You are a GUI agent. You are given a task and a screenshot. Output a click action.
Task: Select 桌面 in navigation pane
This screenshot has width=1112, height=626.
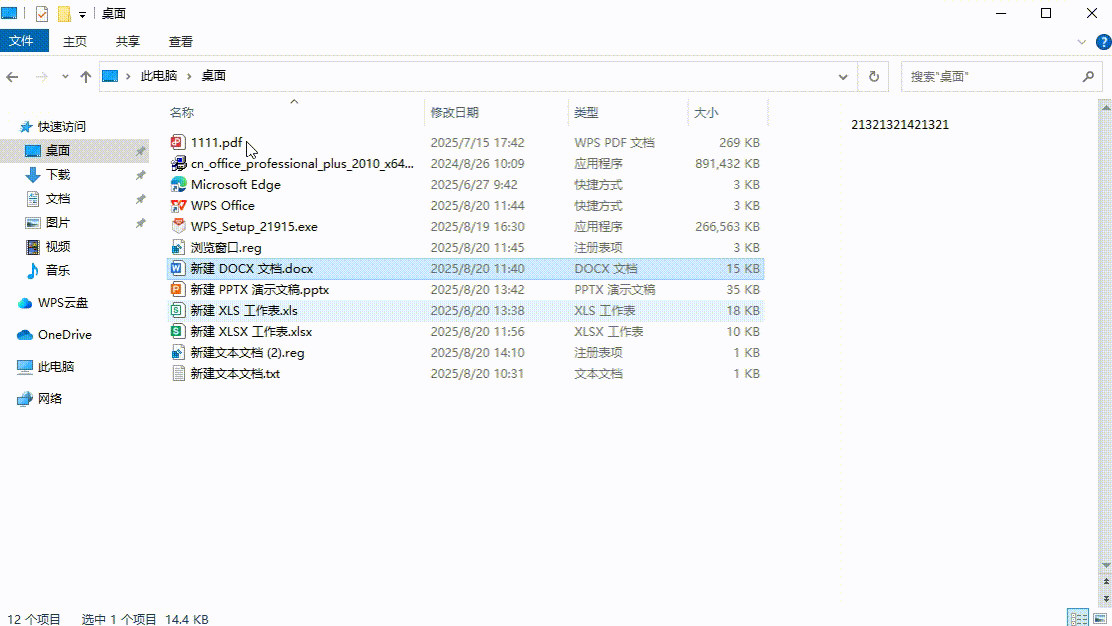click(57, 150)
